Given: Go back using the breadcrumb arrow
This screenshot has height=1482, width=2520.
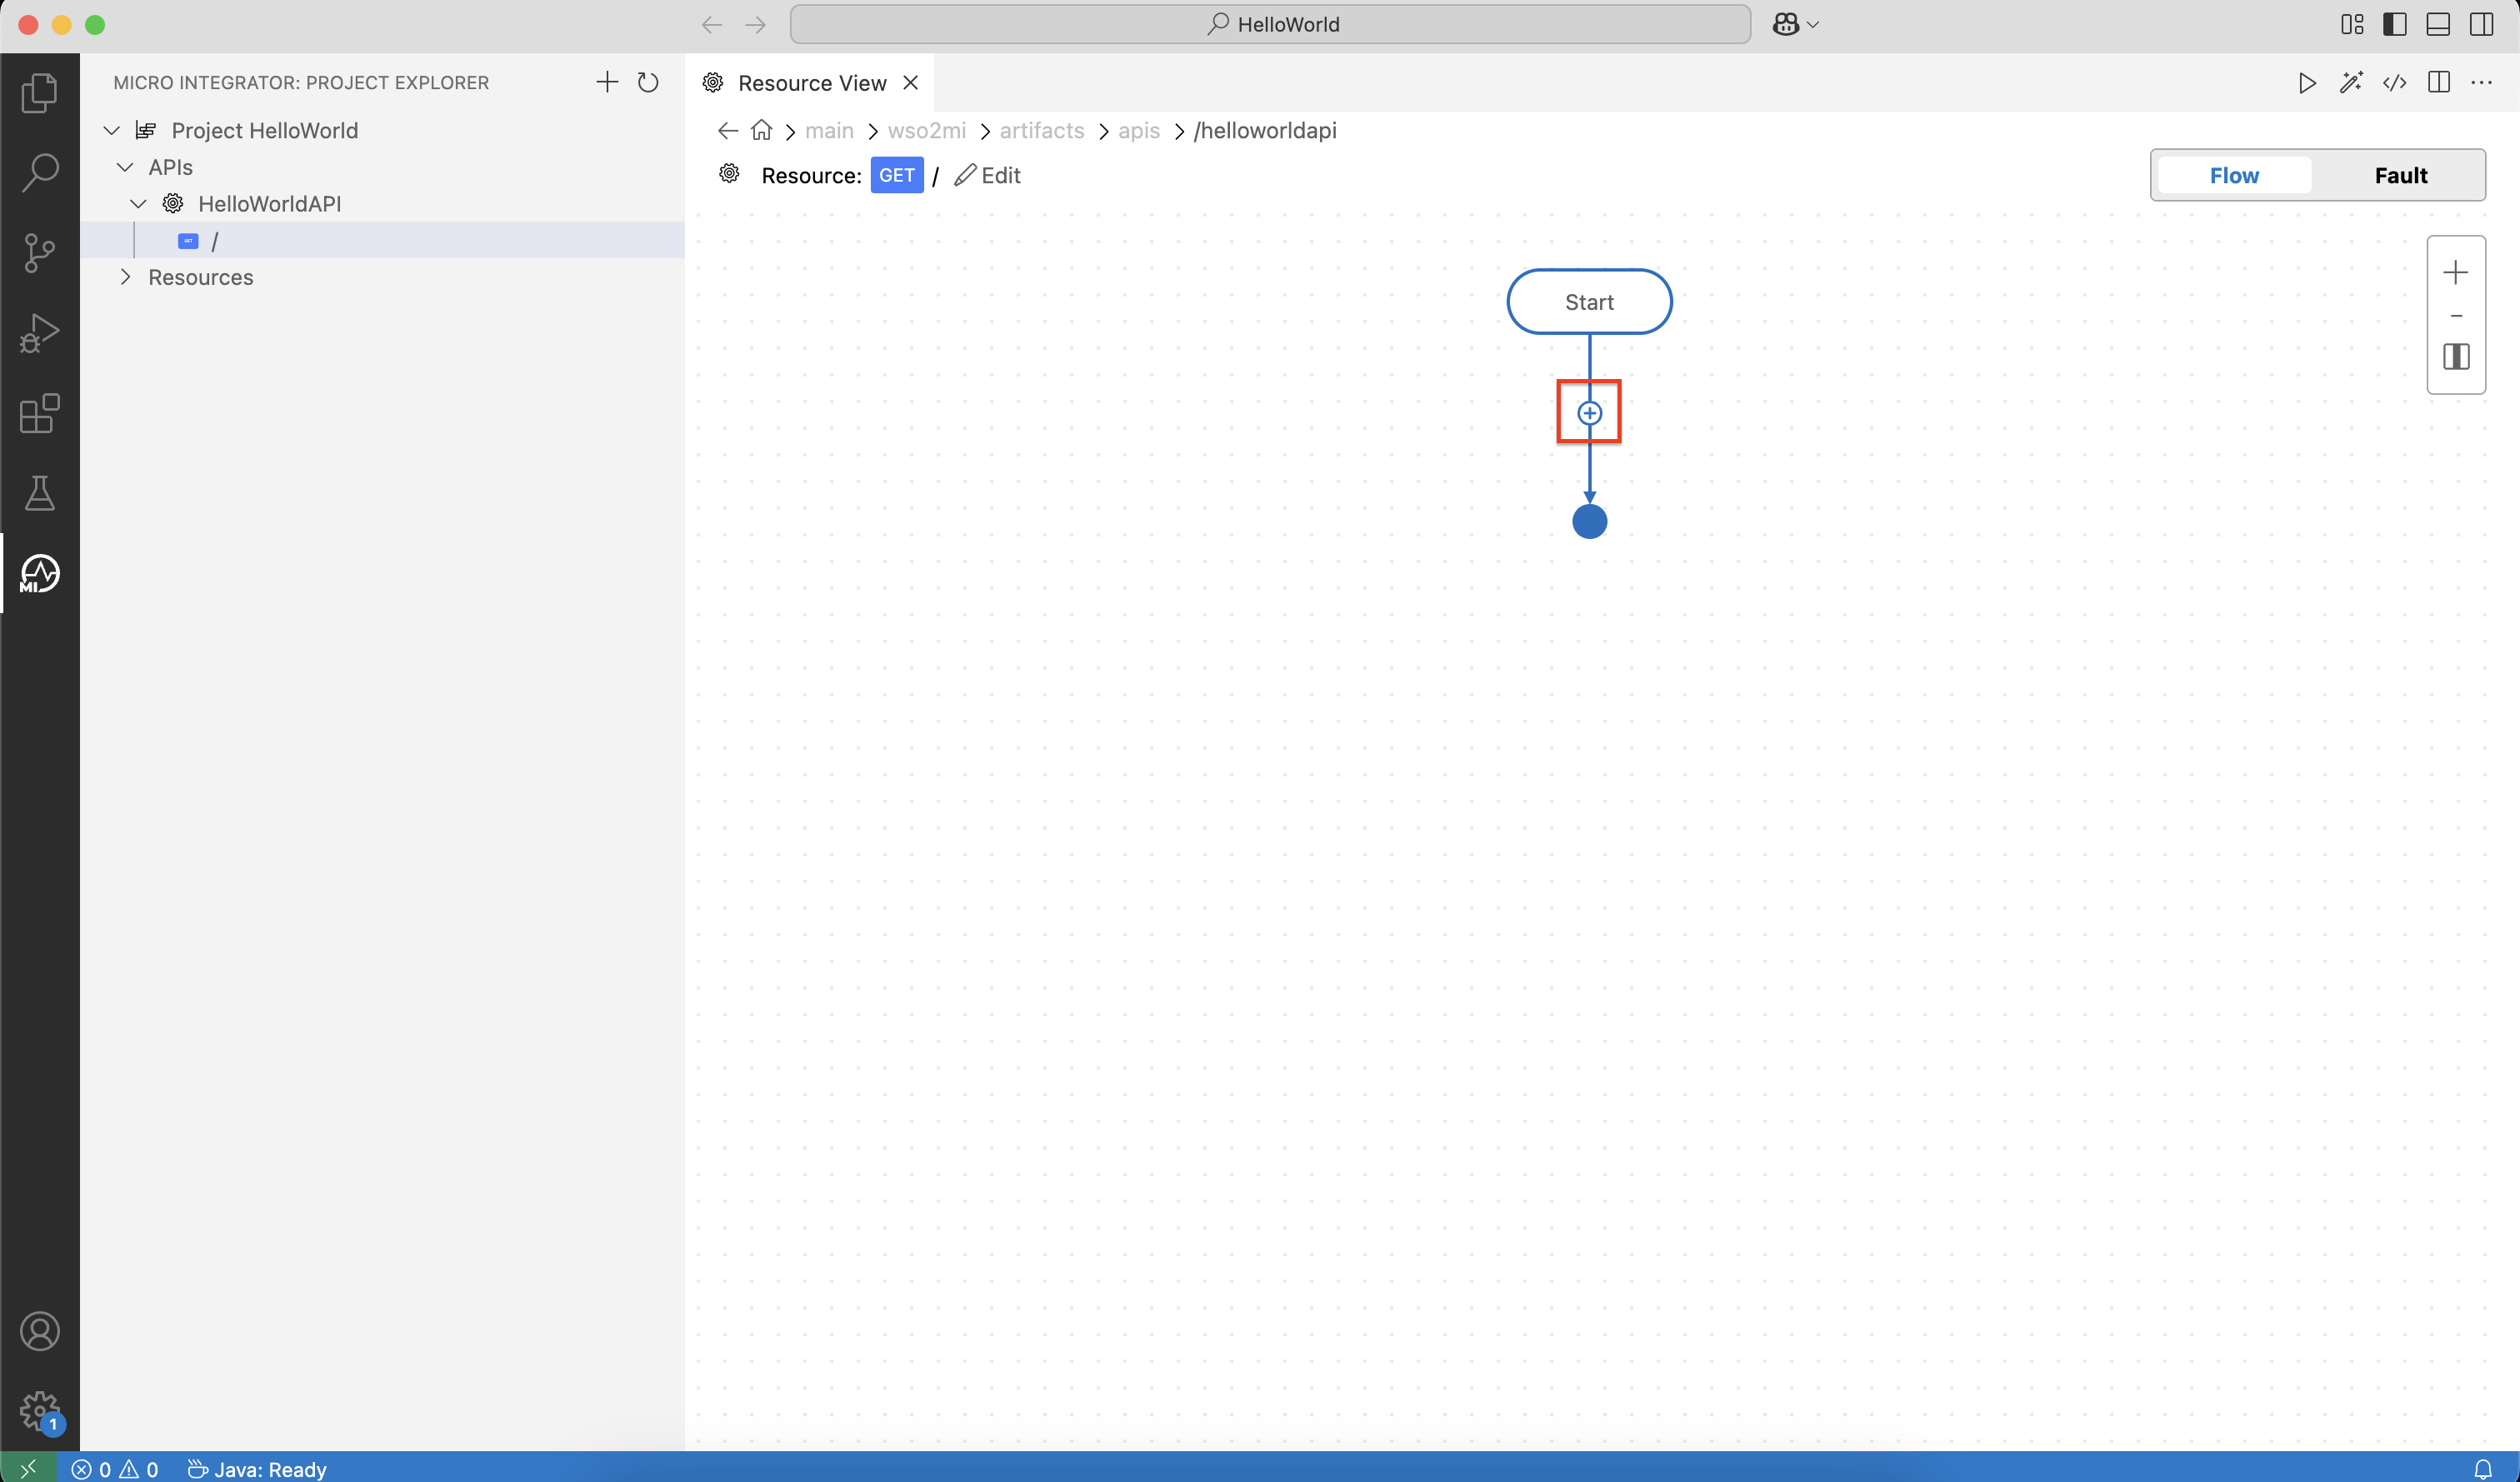Looking at the screenshot, I should click(728, 131).
